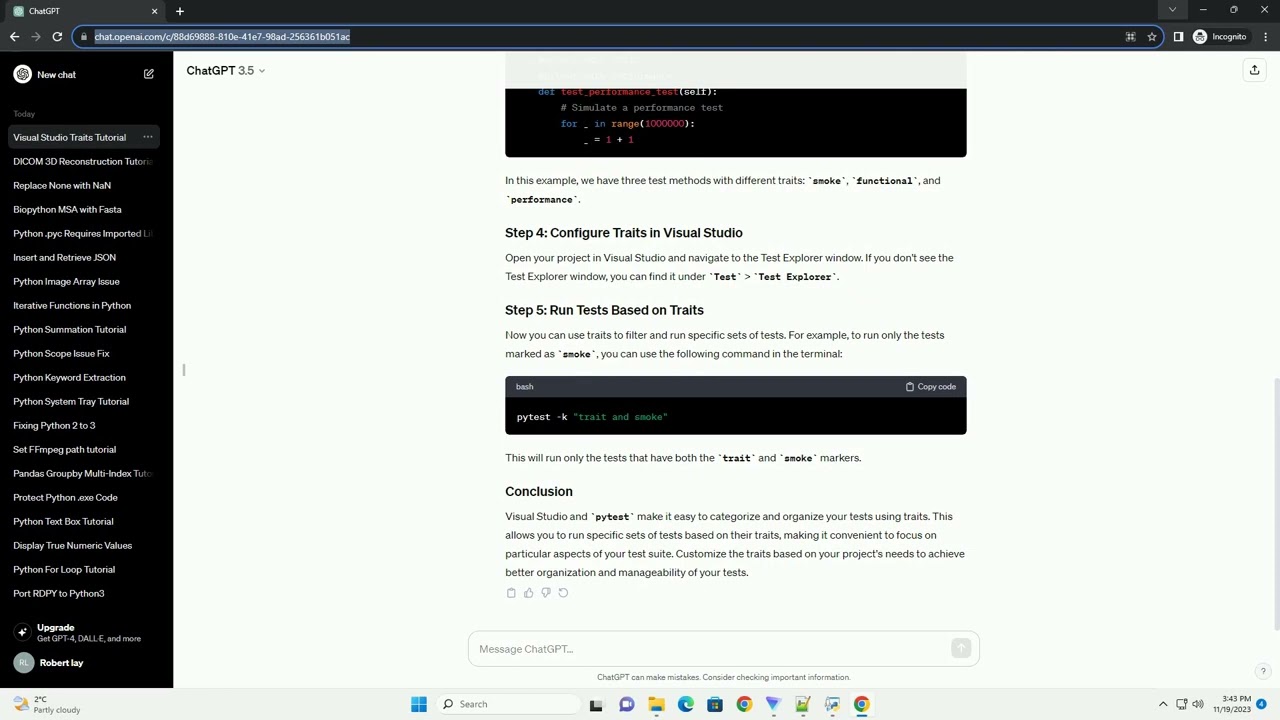The height and width of the screenshot is (720, 1280).
Task: Click the pytest -k command text
Action: [x=592, y=417]
